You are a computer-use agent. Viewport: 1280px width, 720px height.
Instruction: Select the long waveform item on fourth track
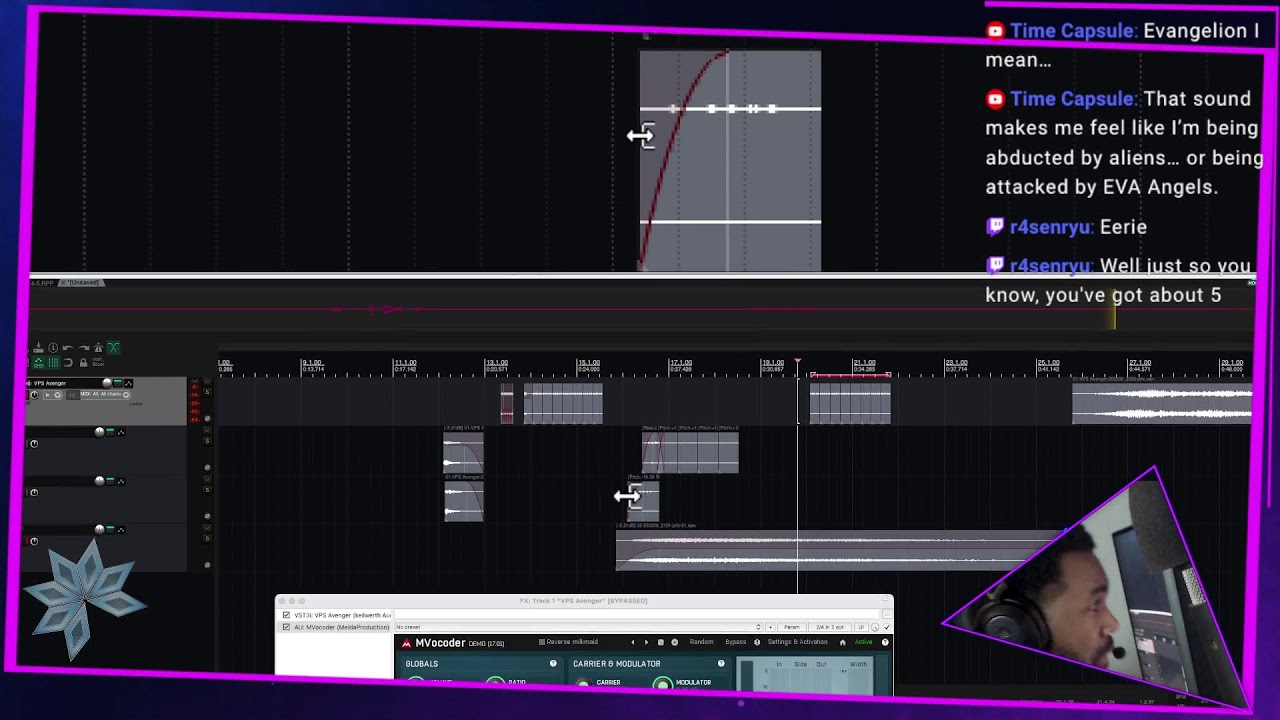click(x=840, y=550)
